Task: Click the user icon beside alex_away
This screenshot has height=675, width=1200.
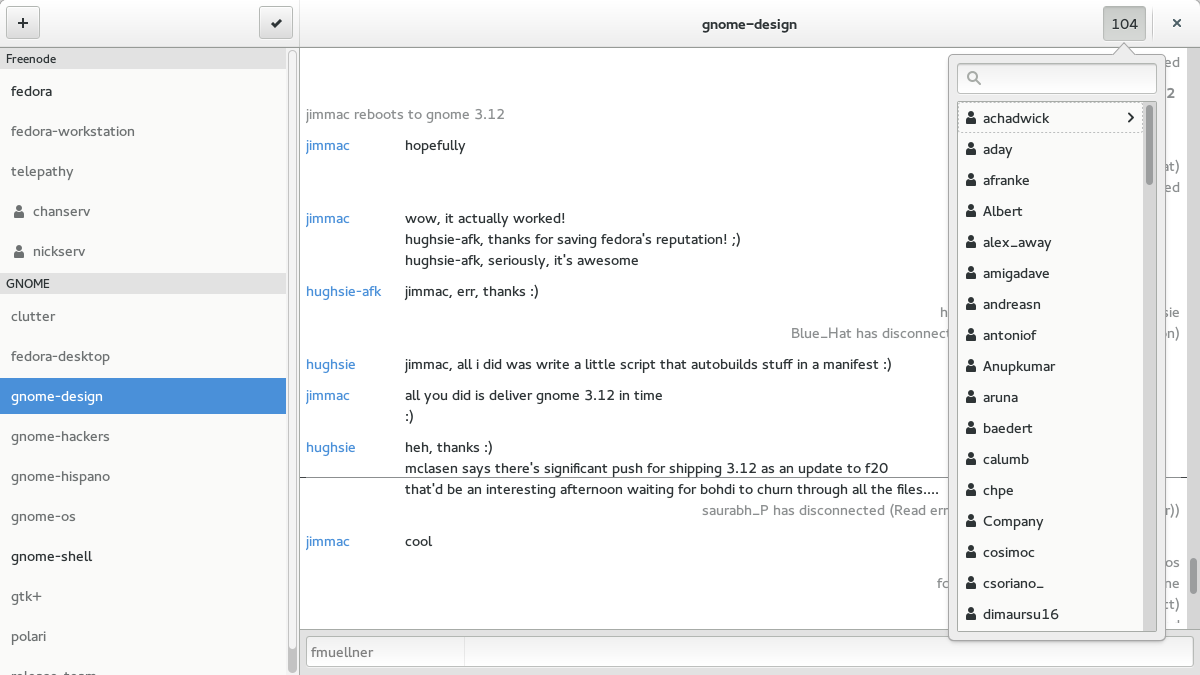Action: point(971,242)
